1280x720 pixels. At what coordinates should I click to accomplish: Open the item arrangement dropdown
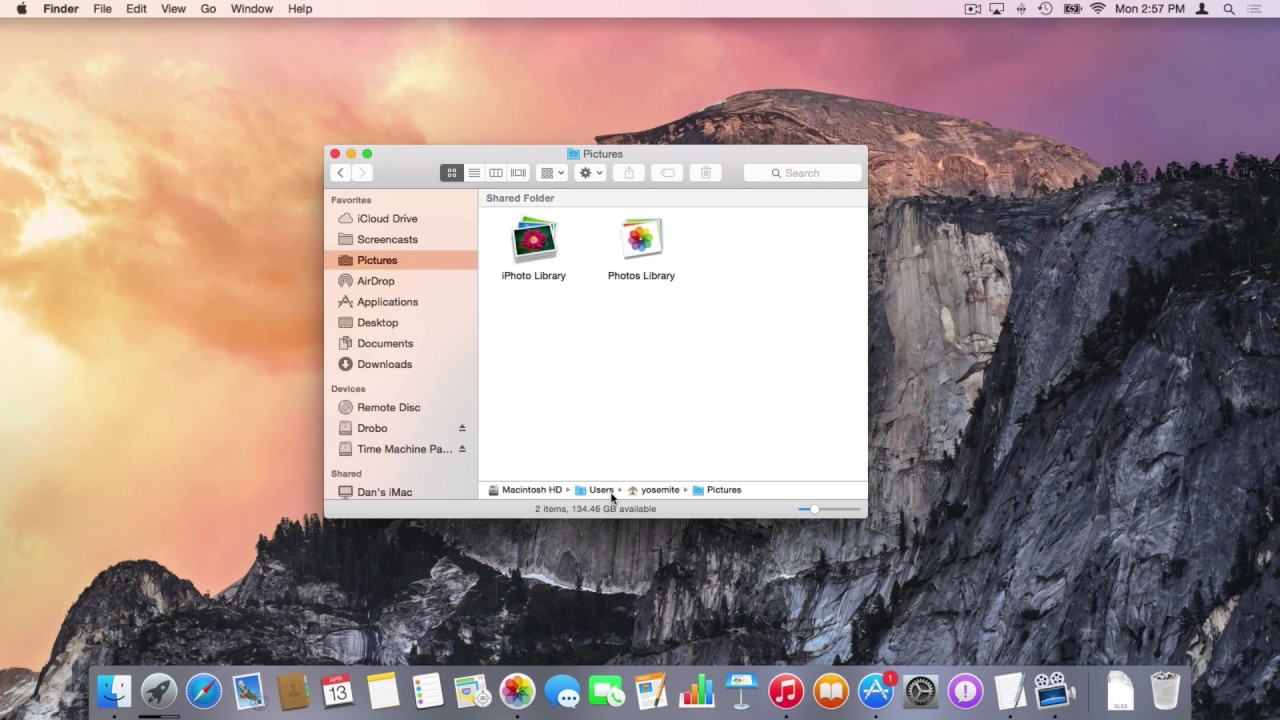[552, 173]
